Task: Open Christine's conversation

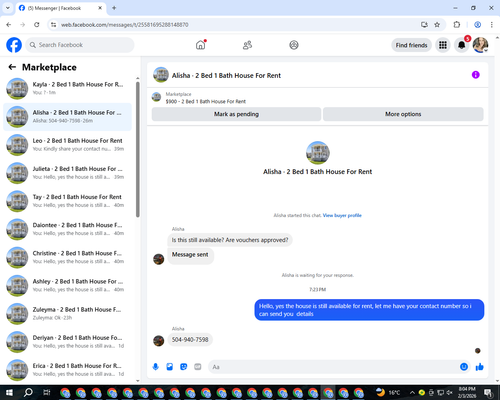Action: click(68, 257)
